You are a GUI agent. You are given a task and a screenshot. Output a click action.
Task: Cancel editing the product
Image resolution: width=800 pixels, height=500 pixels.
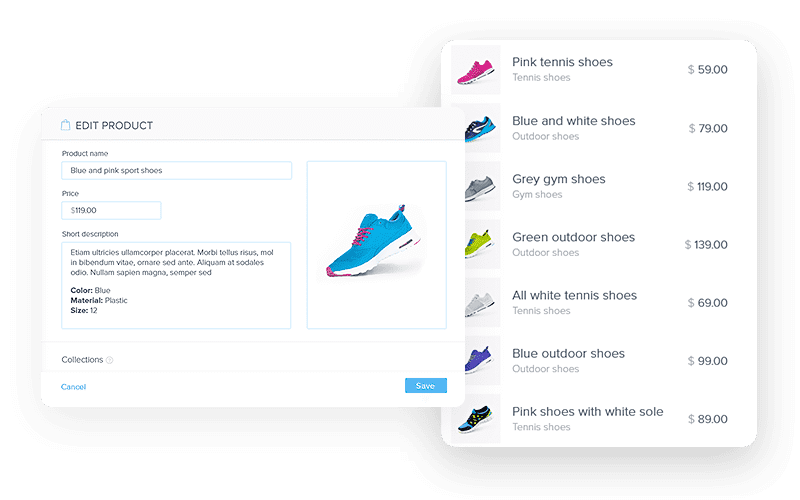click(73, 387)
